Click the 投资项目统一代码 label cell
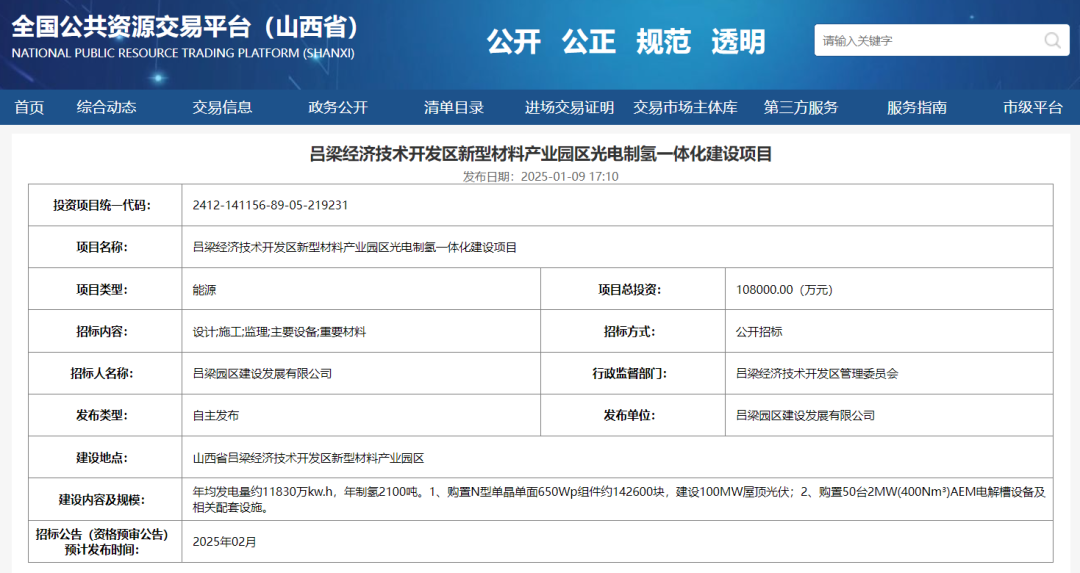 pos(105,205)
